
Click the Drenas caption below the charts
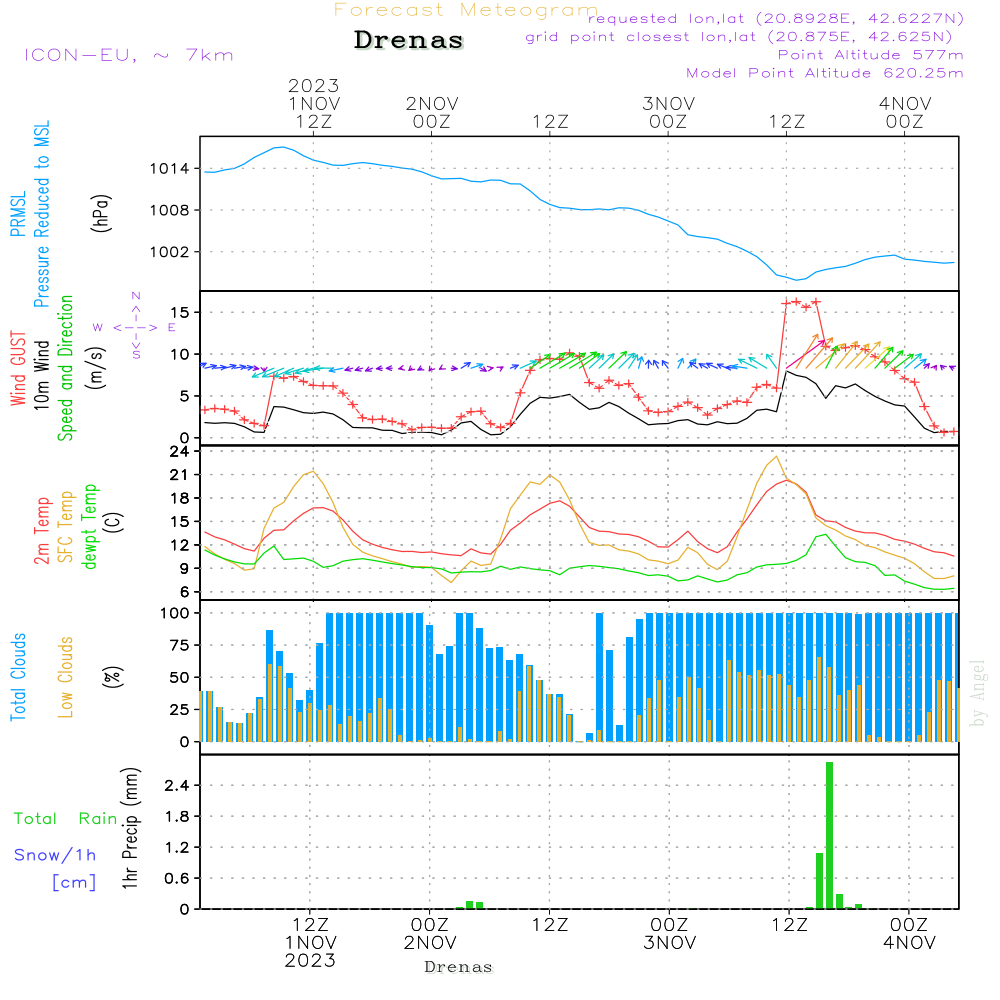click(458, 967)
